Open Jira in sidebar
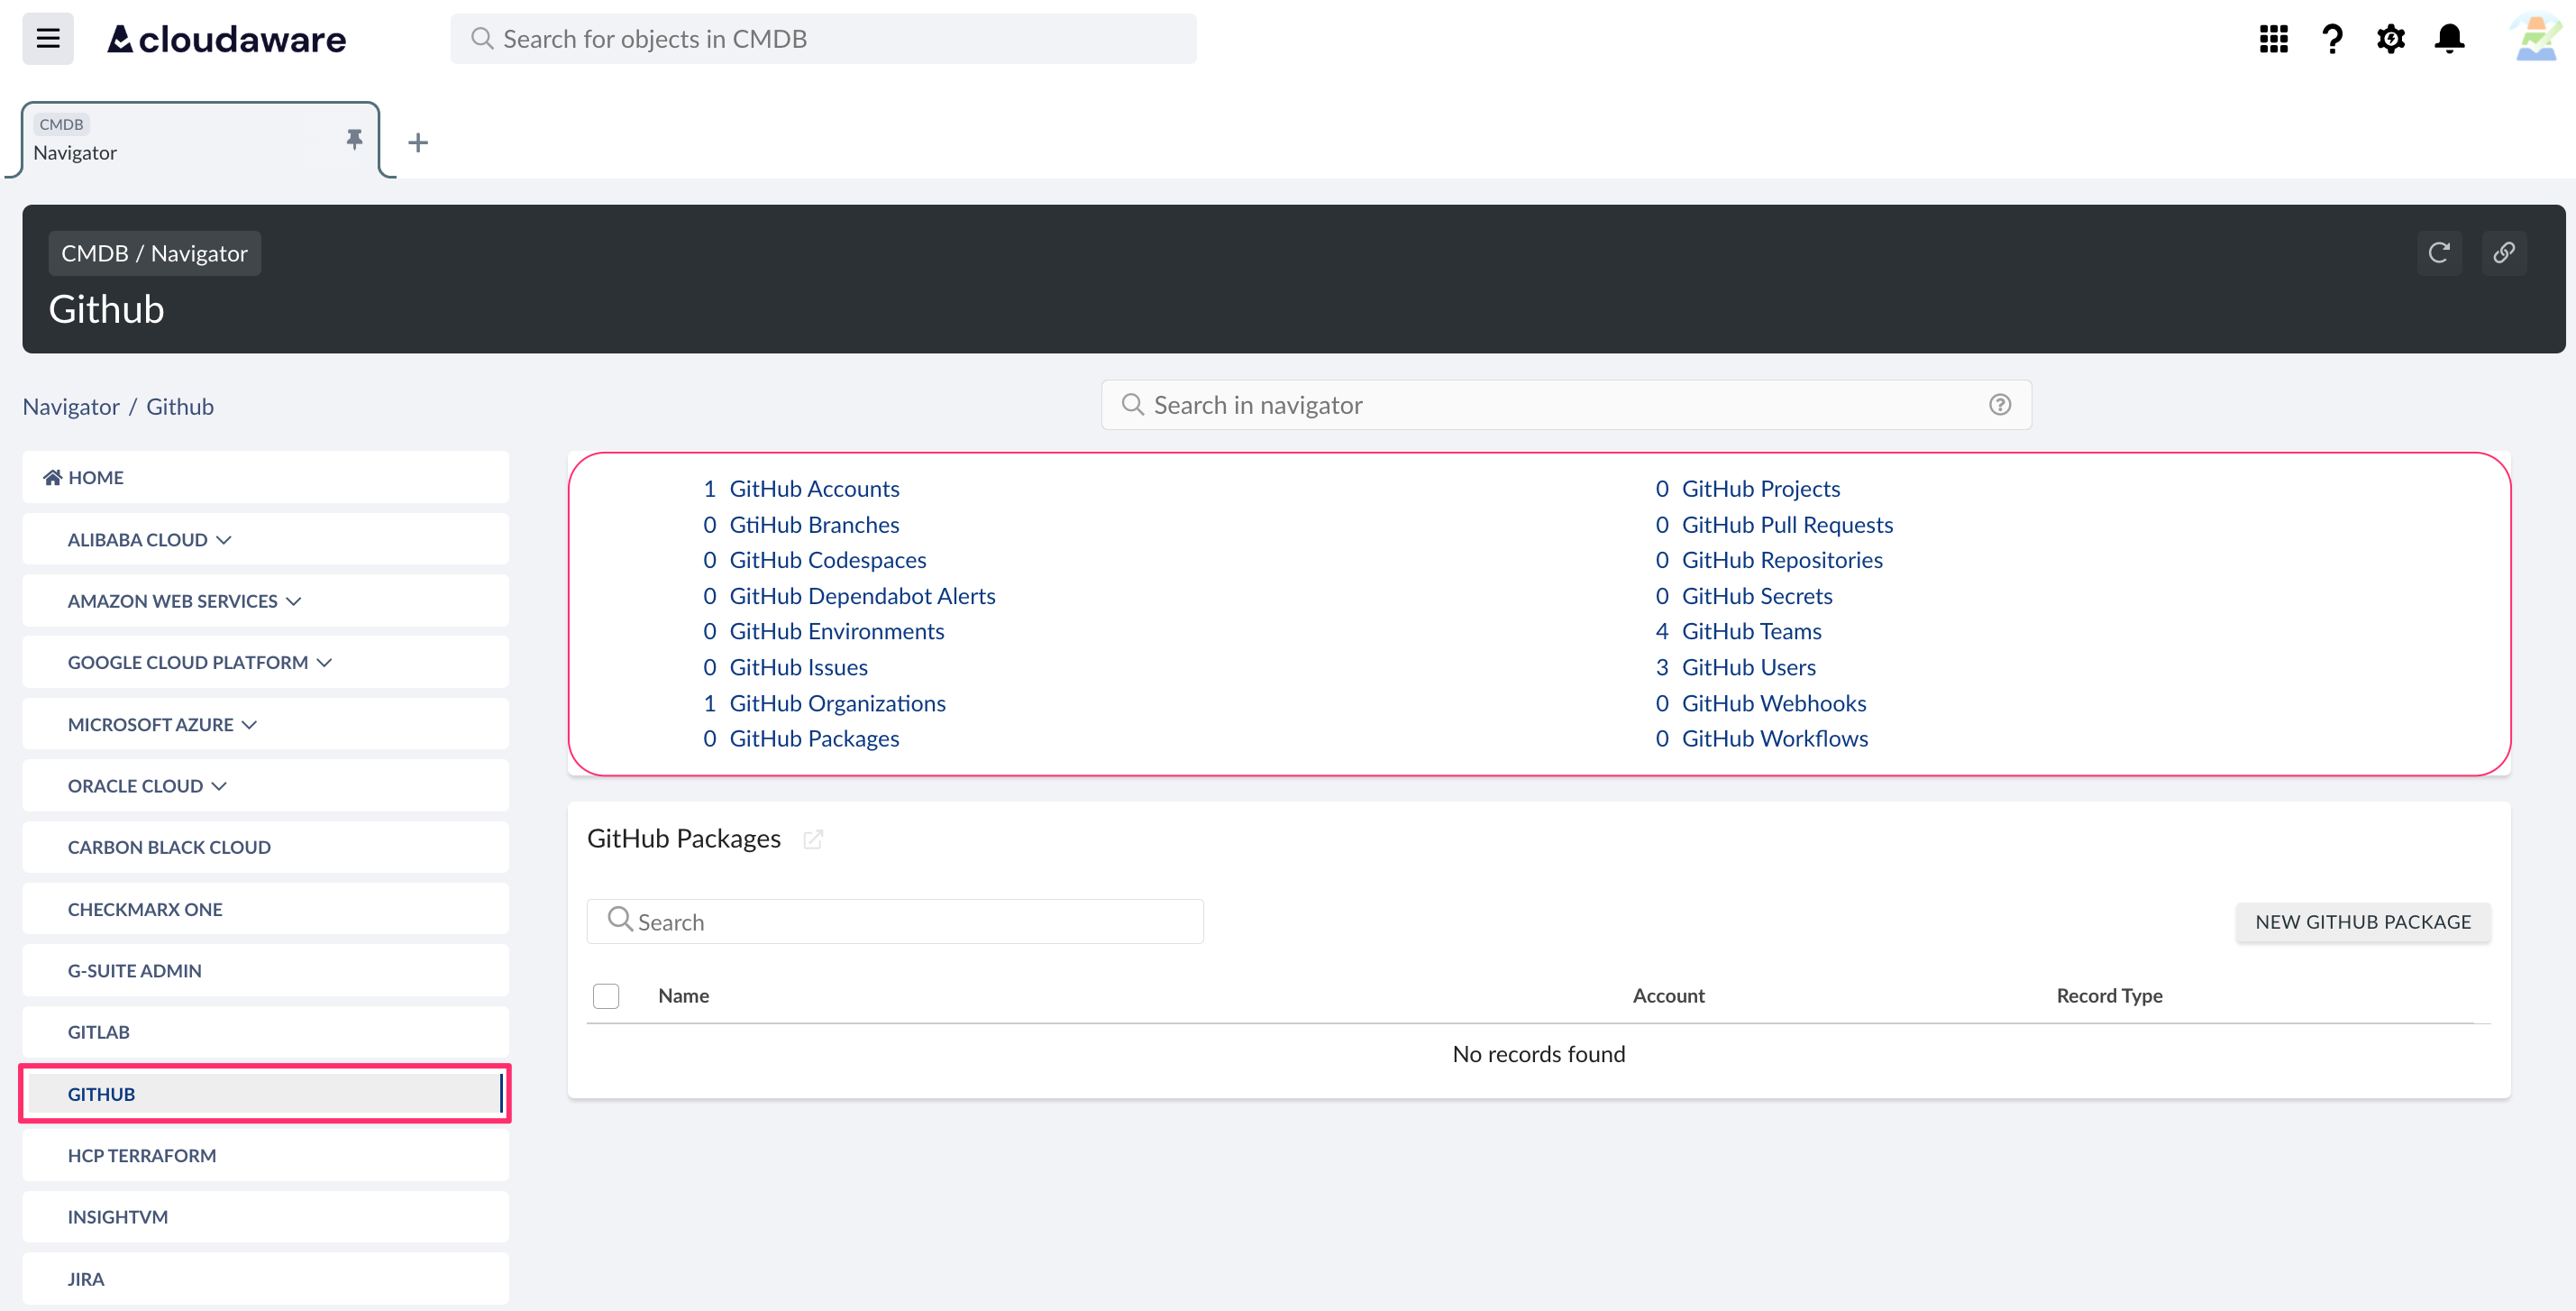 [x=266, y=1278]
